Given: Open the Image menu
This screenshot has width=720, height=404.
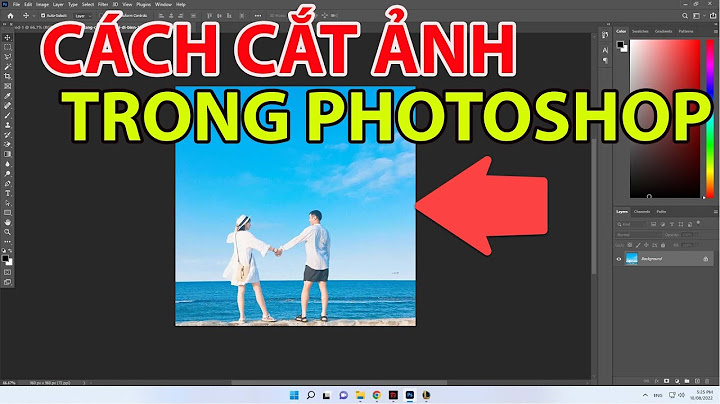Looking at the screenshot, I should point(42,5).
